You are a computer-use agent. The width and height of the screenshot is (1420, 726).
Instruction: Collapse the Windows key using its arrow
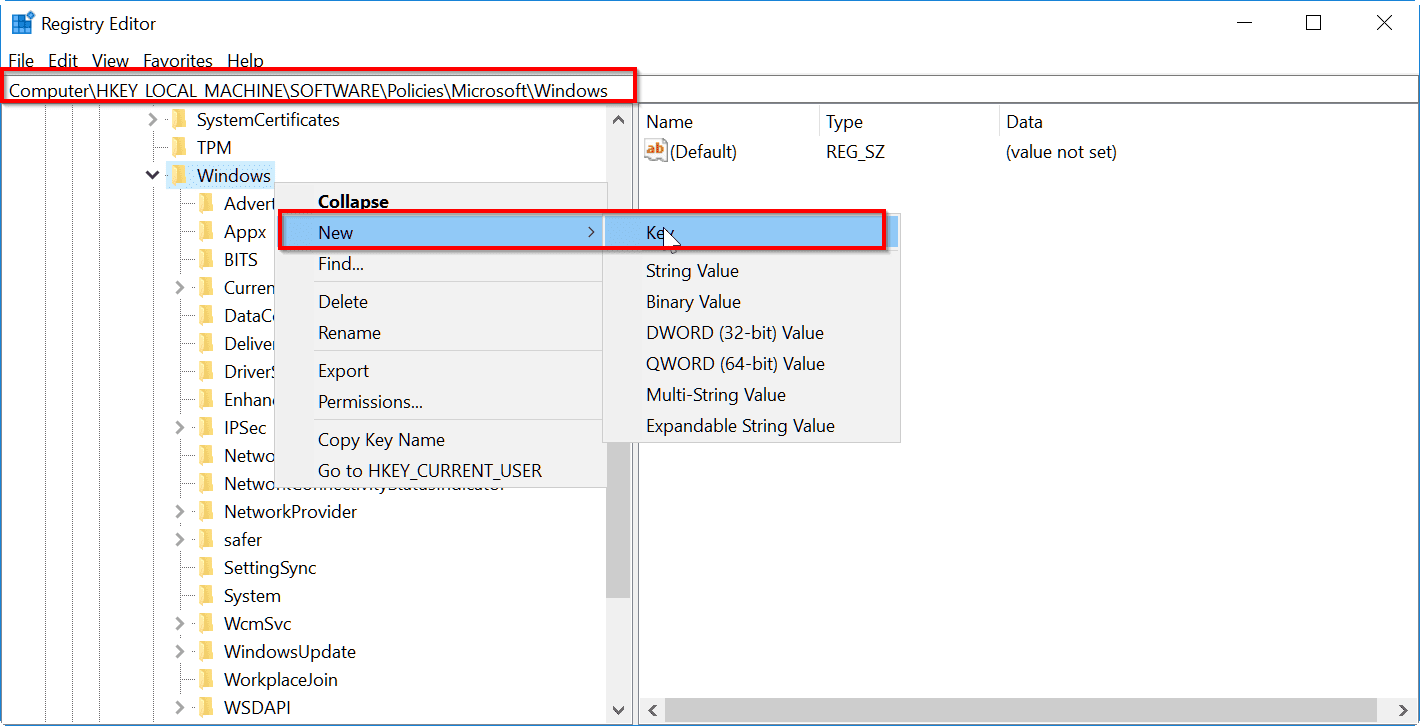tap(152, 176)
